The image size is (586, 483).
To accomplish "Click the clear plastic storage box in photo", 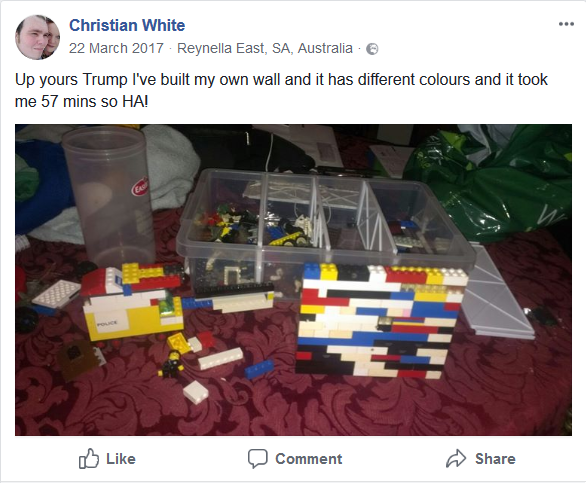I will click(x=326, y=232).
